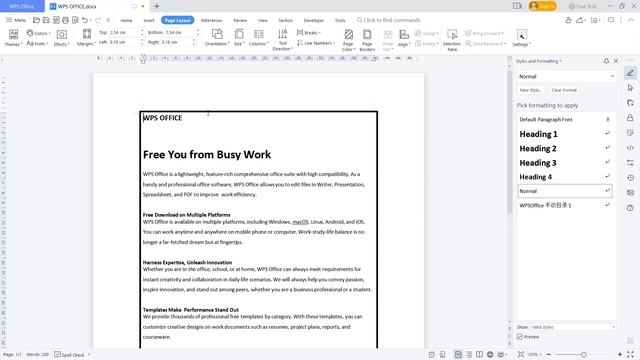Click the Open file icon in quick toolbar
This screenshot has height=360, width=640.
point(36,20)
